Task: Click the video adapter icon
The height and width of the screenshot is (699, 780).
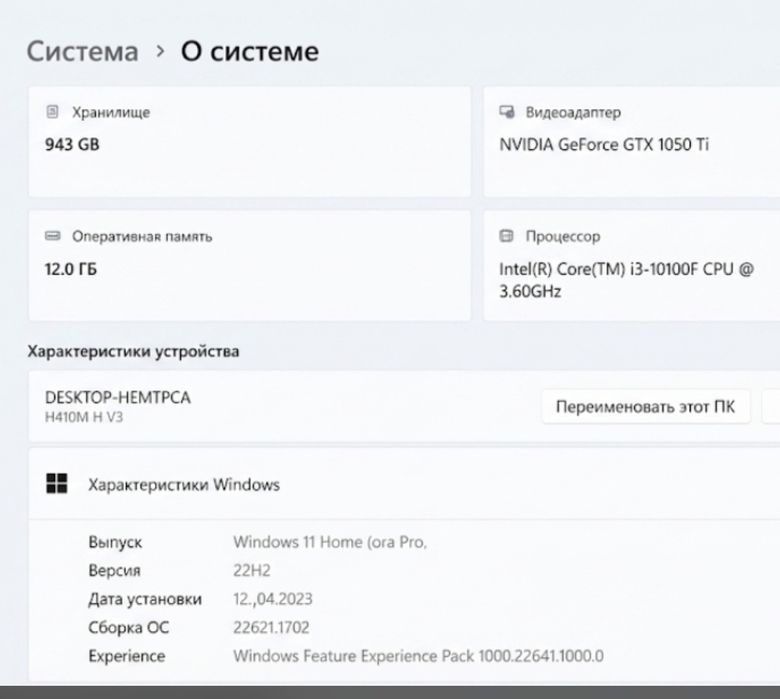Action: [x=507, y=112]
